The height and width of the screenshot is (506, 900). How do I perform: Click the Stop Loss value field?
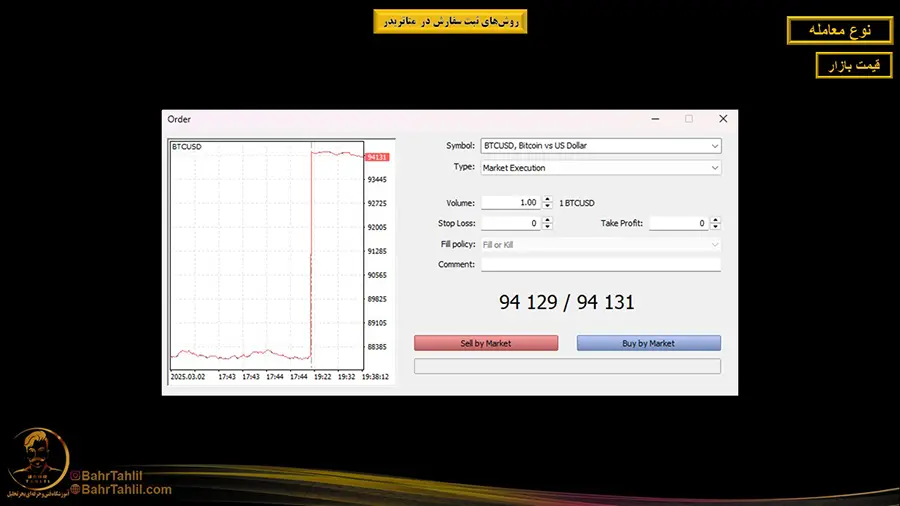pyautogui.click(x=510, y=224)
